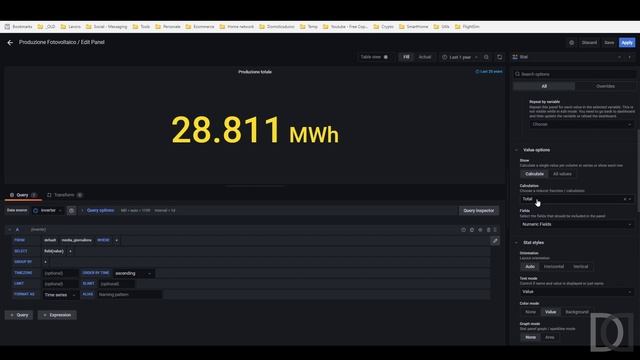This screenshot has height=360, width=640.
Task: Open data source help icon next to Inverter
Action: tap(71, 211)
